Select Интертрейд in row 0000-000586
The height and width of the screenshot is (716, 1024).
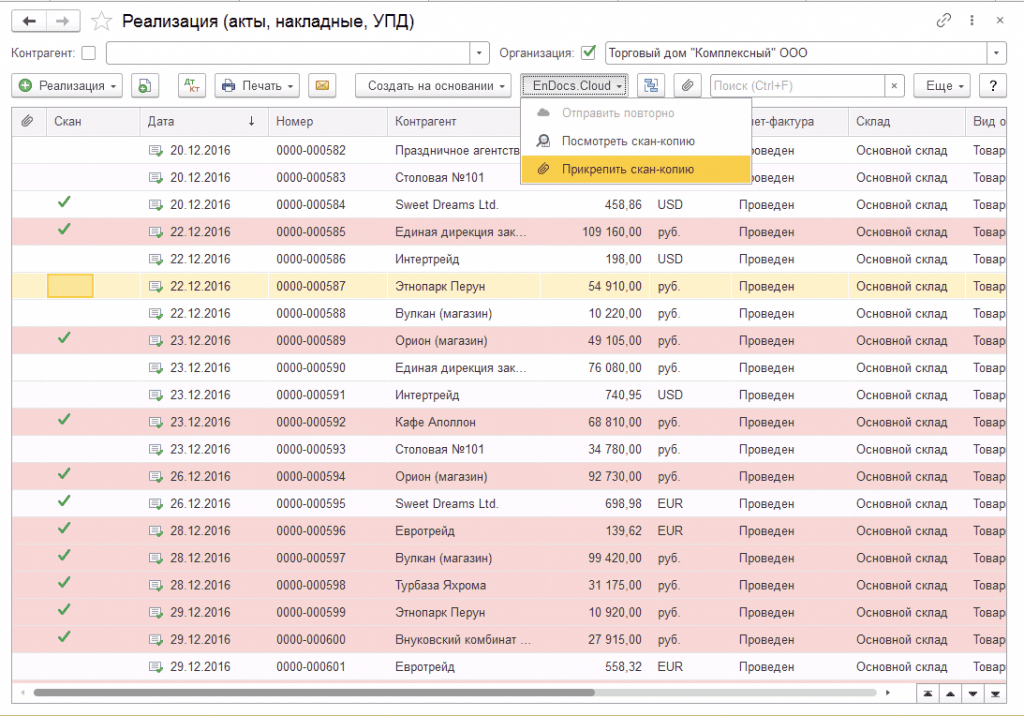pyautogui.click(x=427, y=259)
